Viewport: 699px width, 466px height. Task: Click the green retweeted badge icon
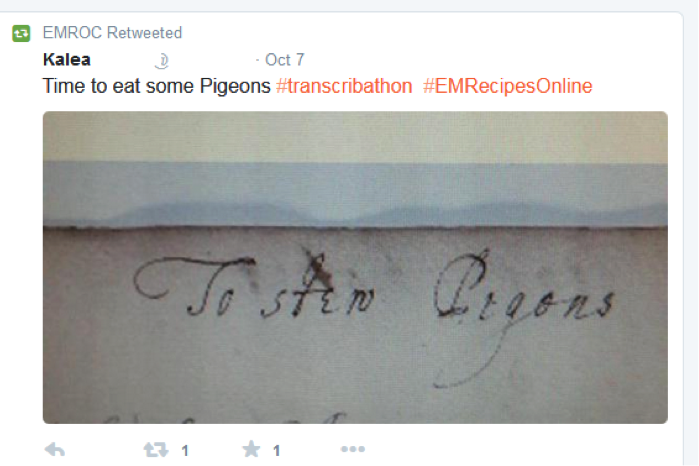(21, 33)
